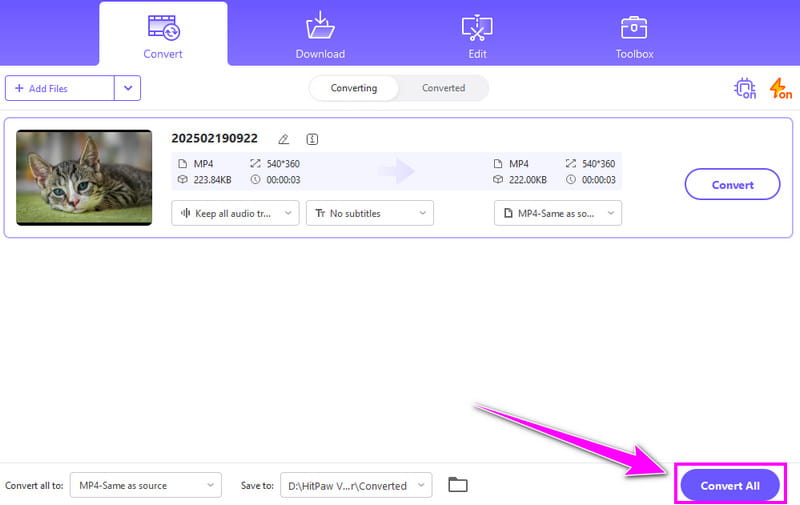This screenshot has width=800, height=505.
Task: Open the Edit tab
Action: tap(477, 36)
